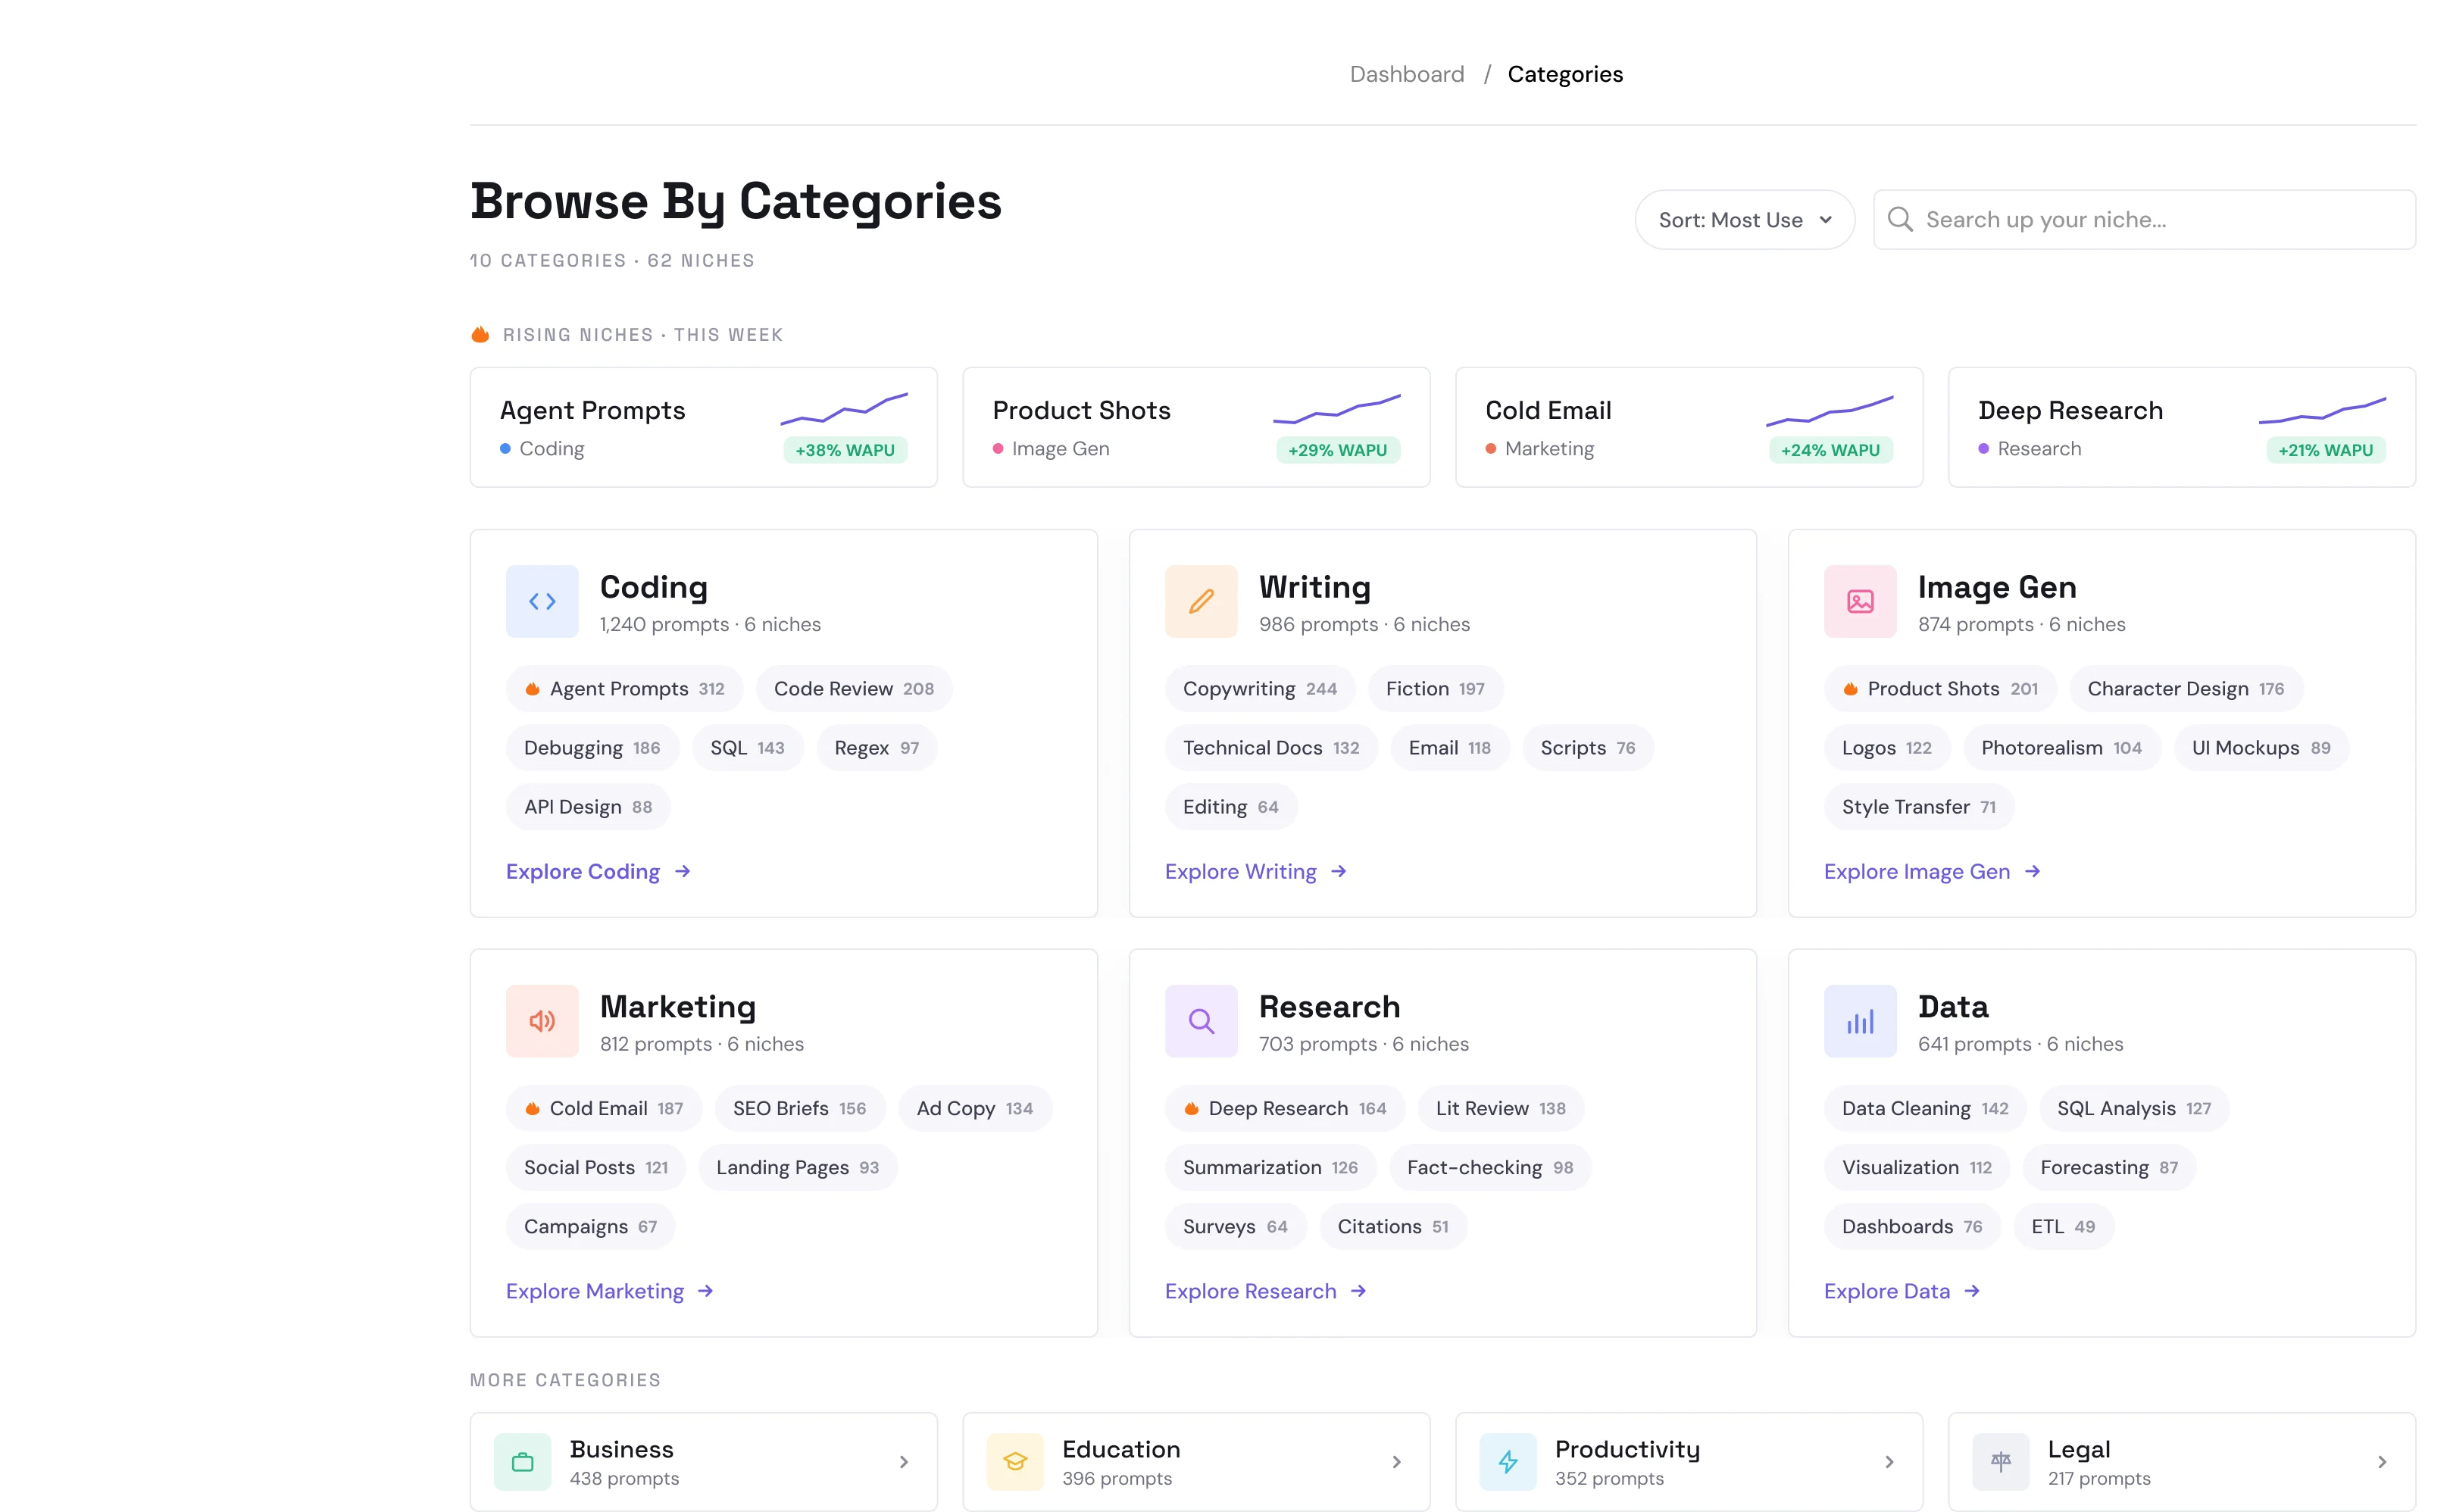Click the search magnifier icon in niche search
The image size is (2450, 1512).
click(1900, 219)
